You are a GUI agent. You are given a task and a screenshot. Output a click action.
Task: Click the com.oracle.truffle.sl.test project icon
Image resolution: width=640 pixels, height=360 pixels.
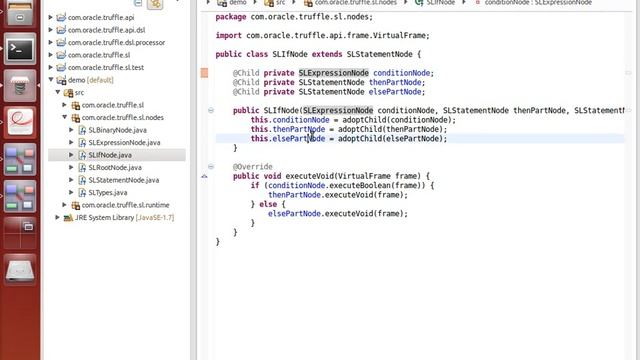[x=61, y=67]
